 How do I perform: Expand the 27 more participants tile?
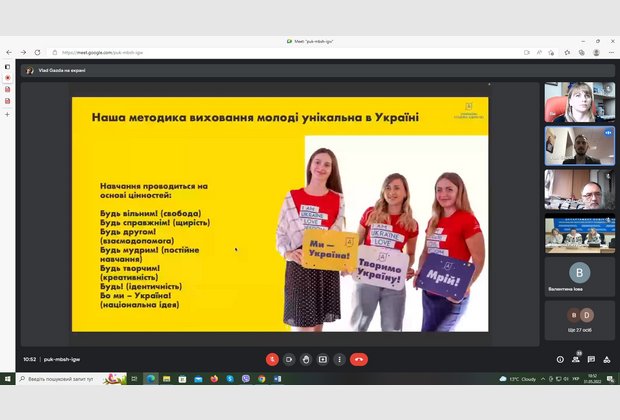579,321
